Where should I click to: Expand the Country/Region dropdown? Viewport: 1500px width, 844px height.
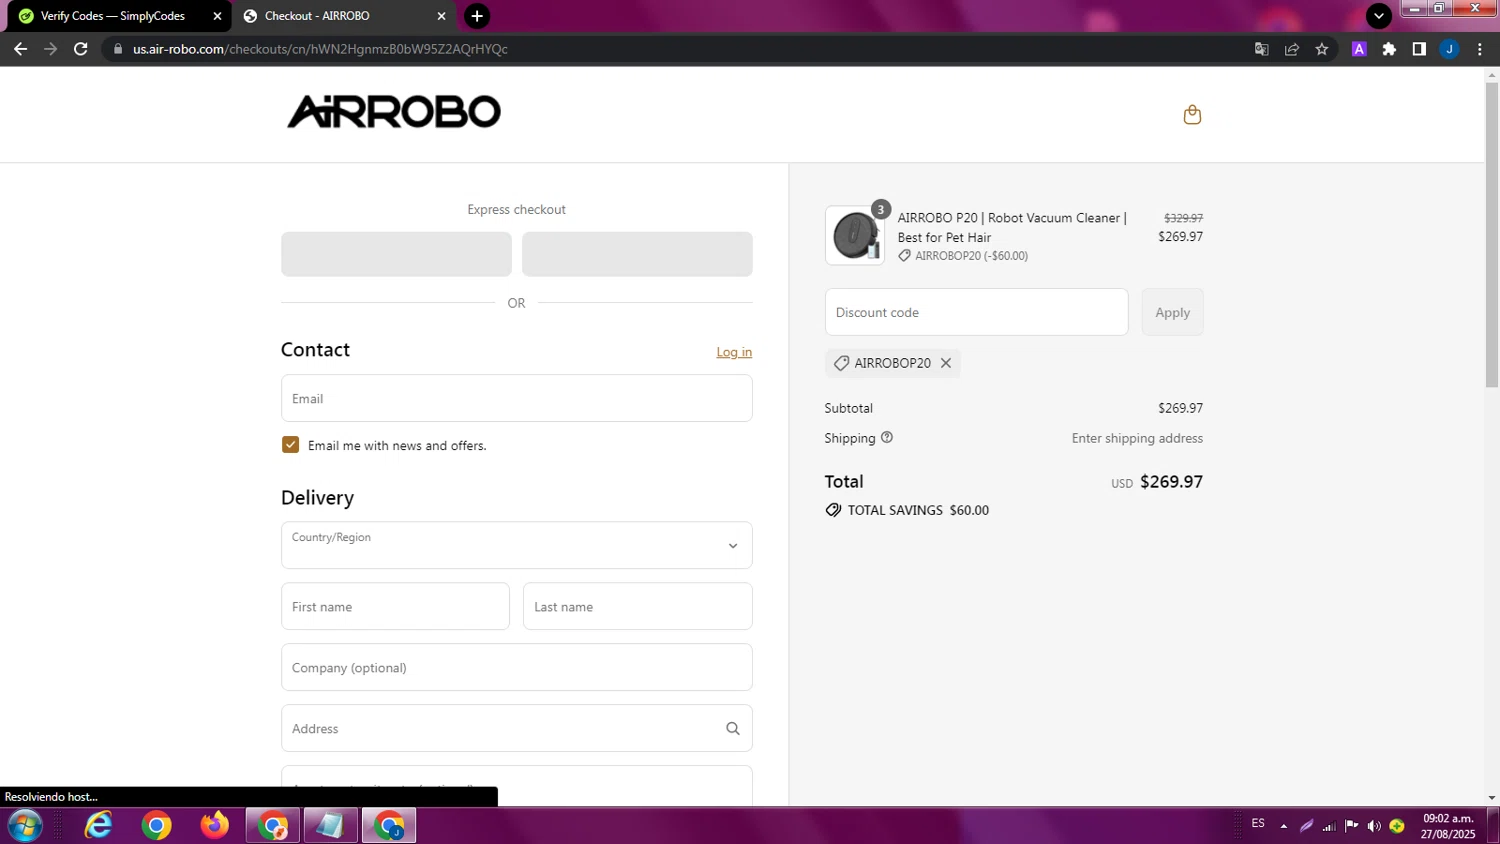point(516,545)
